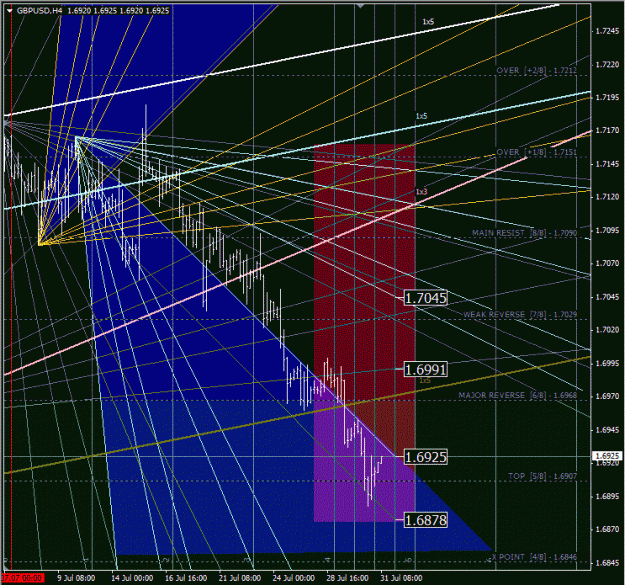Click 1.7020 on the price axis
This screenshot has width=625, height=585.
607,330
